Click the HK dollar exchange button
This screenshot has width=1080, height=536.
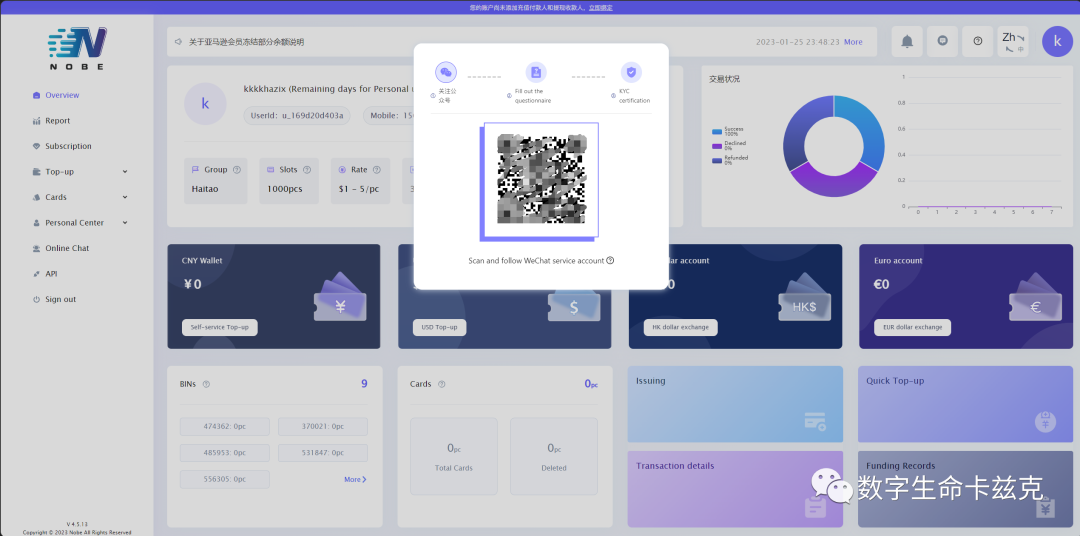pos(681,327)
